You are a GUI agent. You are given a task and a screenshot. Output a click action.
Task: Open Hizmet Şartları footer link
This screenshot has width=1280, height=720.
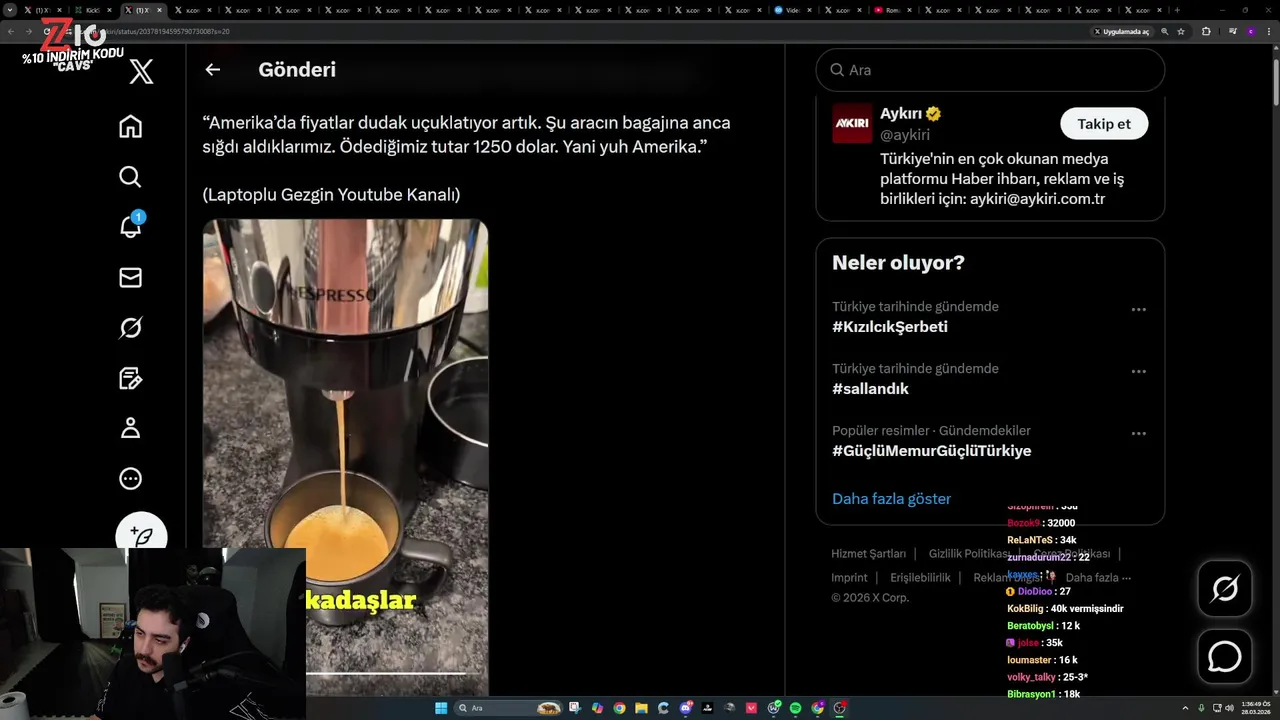point(868,553)
